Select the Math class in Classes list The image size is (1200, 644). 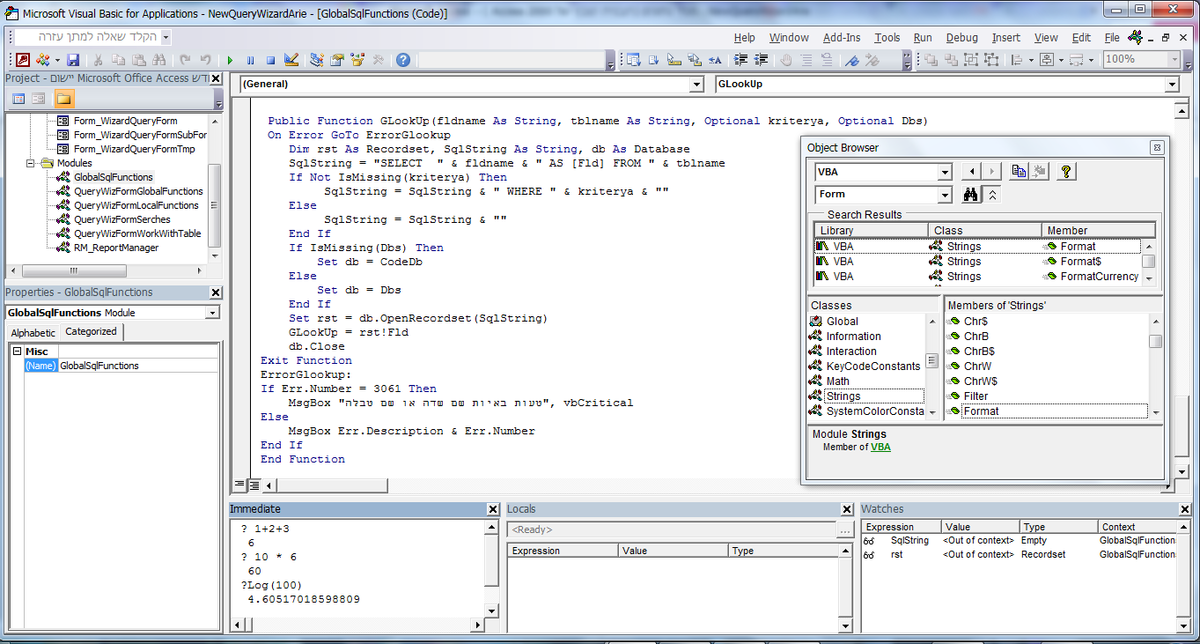[838, 381]
